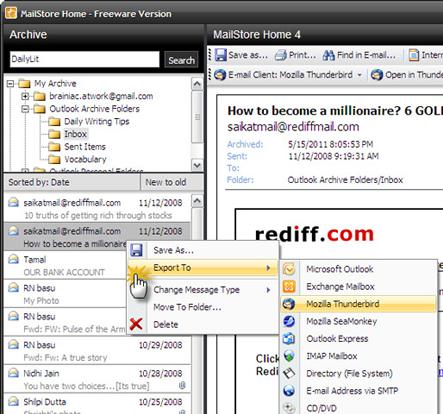This screenshot has height=414, width=443.
Task: Click the red Delete X icon
Action: [x=136, y=324]
